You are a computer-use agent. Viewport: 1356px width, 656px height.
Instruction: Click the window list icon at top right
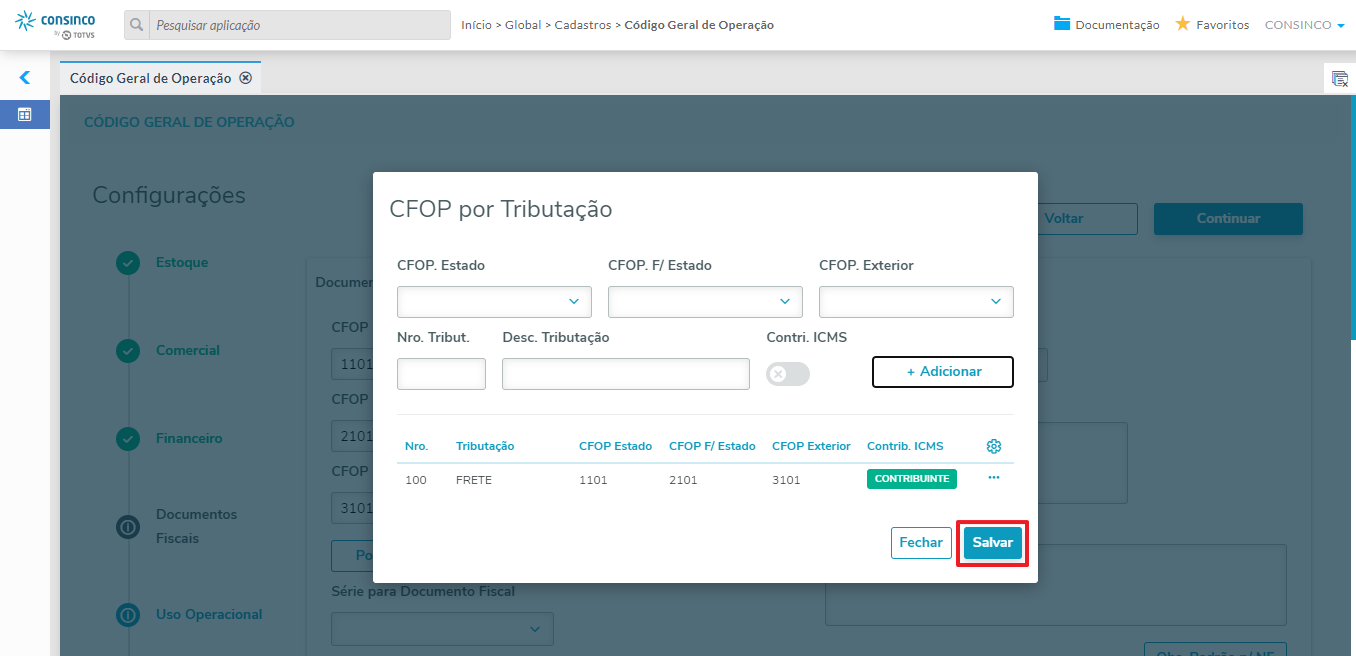pyautogui.click(x=1340, y=79)
